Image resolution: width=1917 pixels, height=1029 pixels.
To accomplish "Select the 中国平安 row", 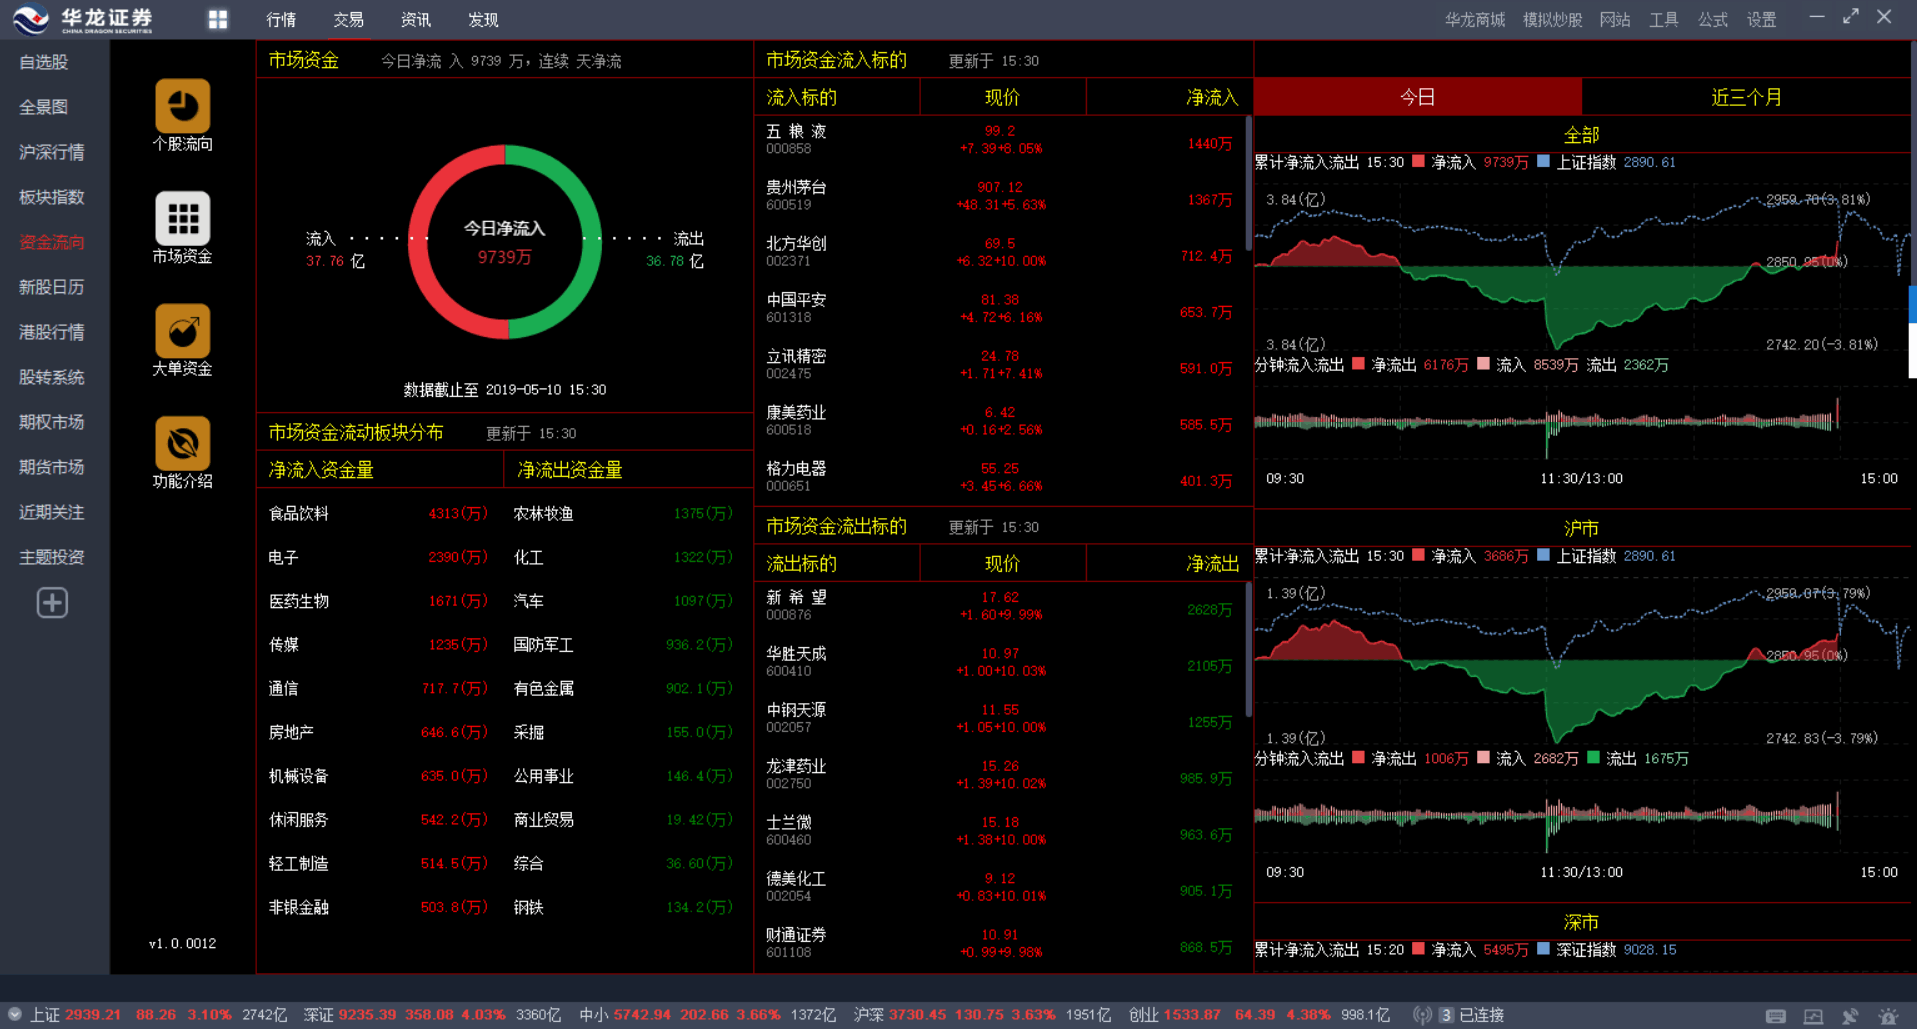I will [x=1000, y=308].
